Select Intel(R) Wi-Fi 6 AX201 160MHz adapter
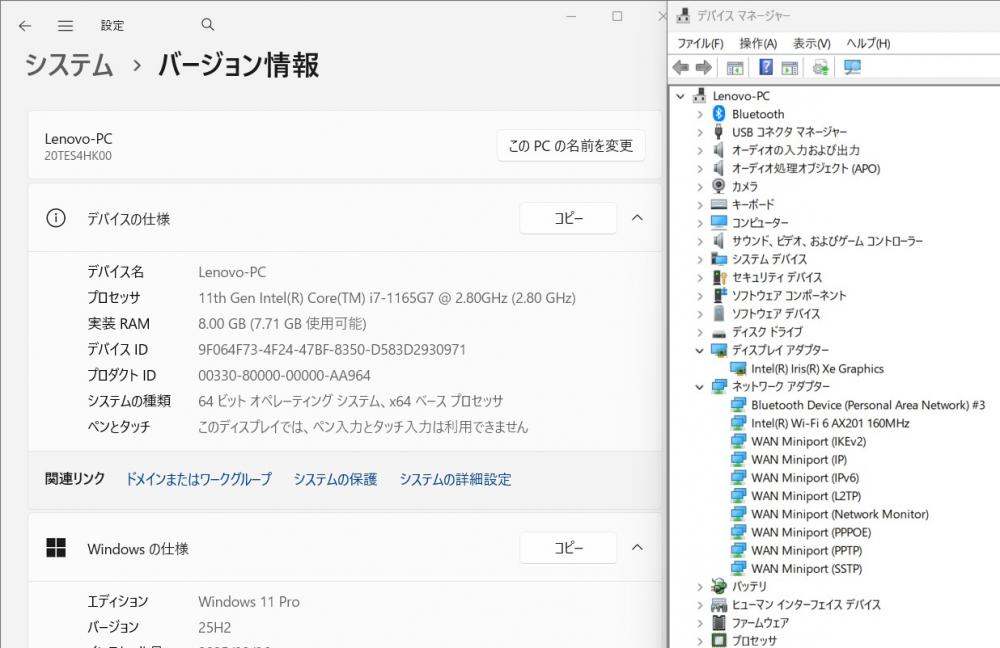Viewport: 1000px width, 648px height. tap(830, 423)
